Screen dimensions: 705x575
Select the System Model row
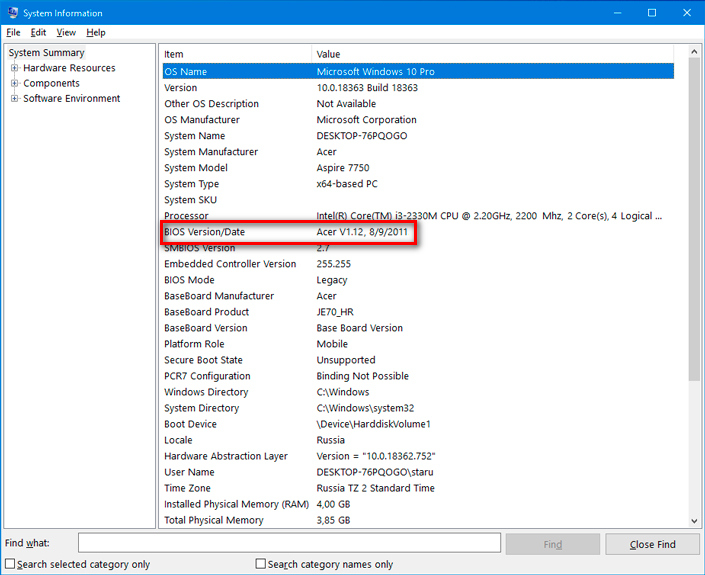[418, 168]
